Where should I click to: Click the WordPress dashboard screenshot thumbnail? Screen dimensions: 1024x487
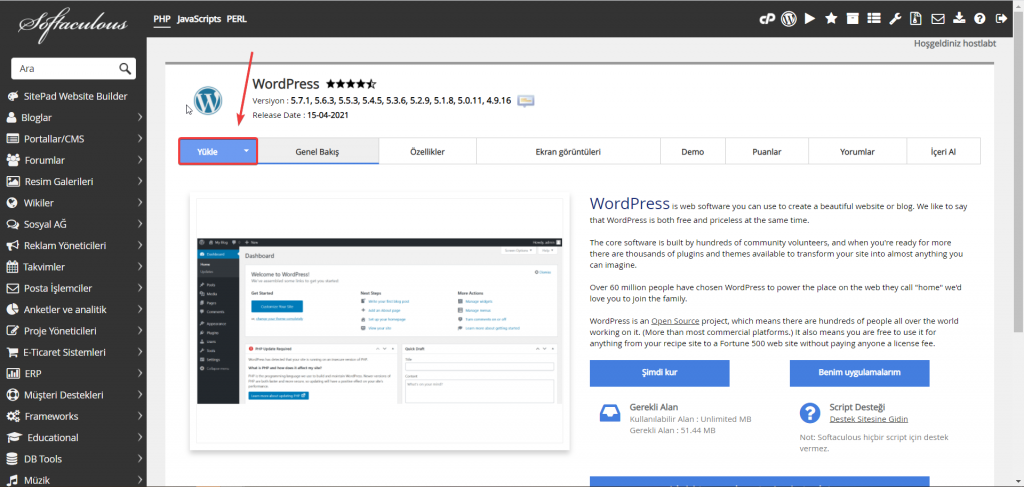(x=380, y=321)
